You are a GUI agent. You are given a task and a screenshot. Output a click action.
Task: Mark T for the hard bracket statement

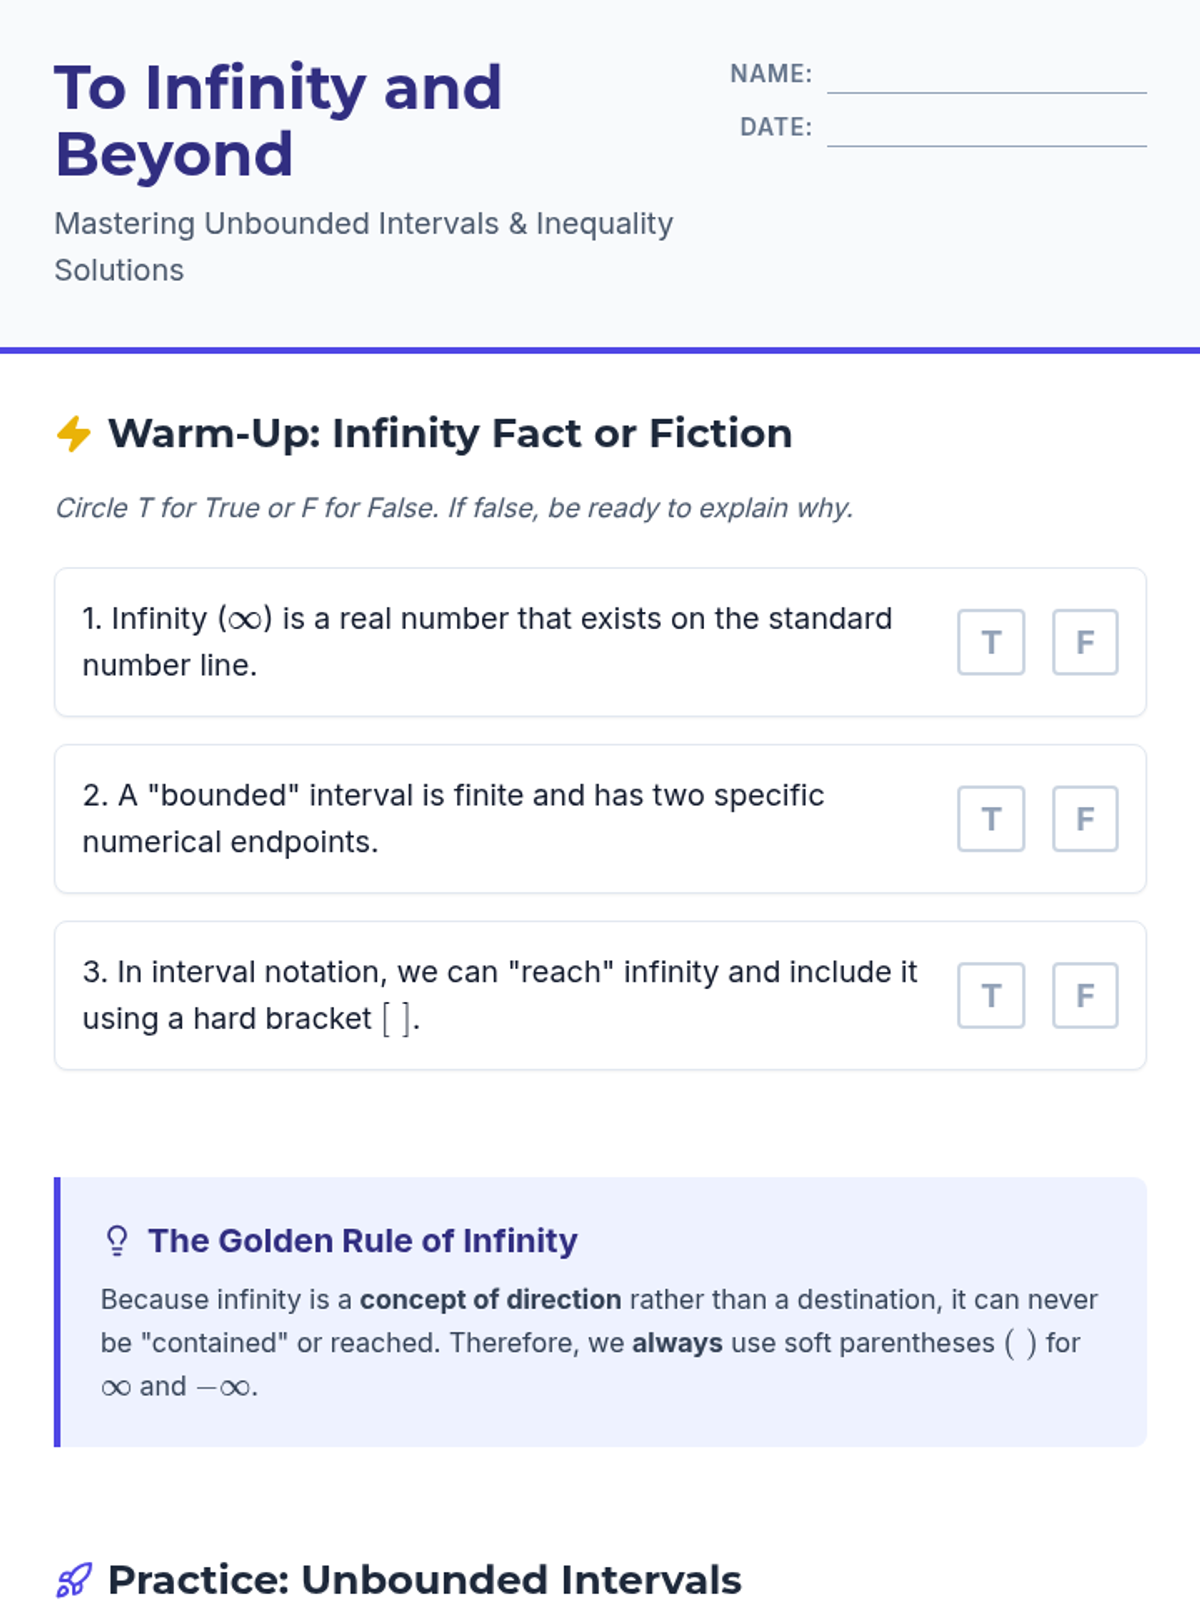991,995
